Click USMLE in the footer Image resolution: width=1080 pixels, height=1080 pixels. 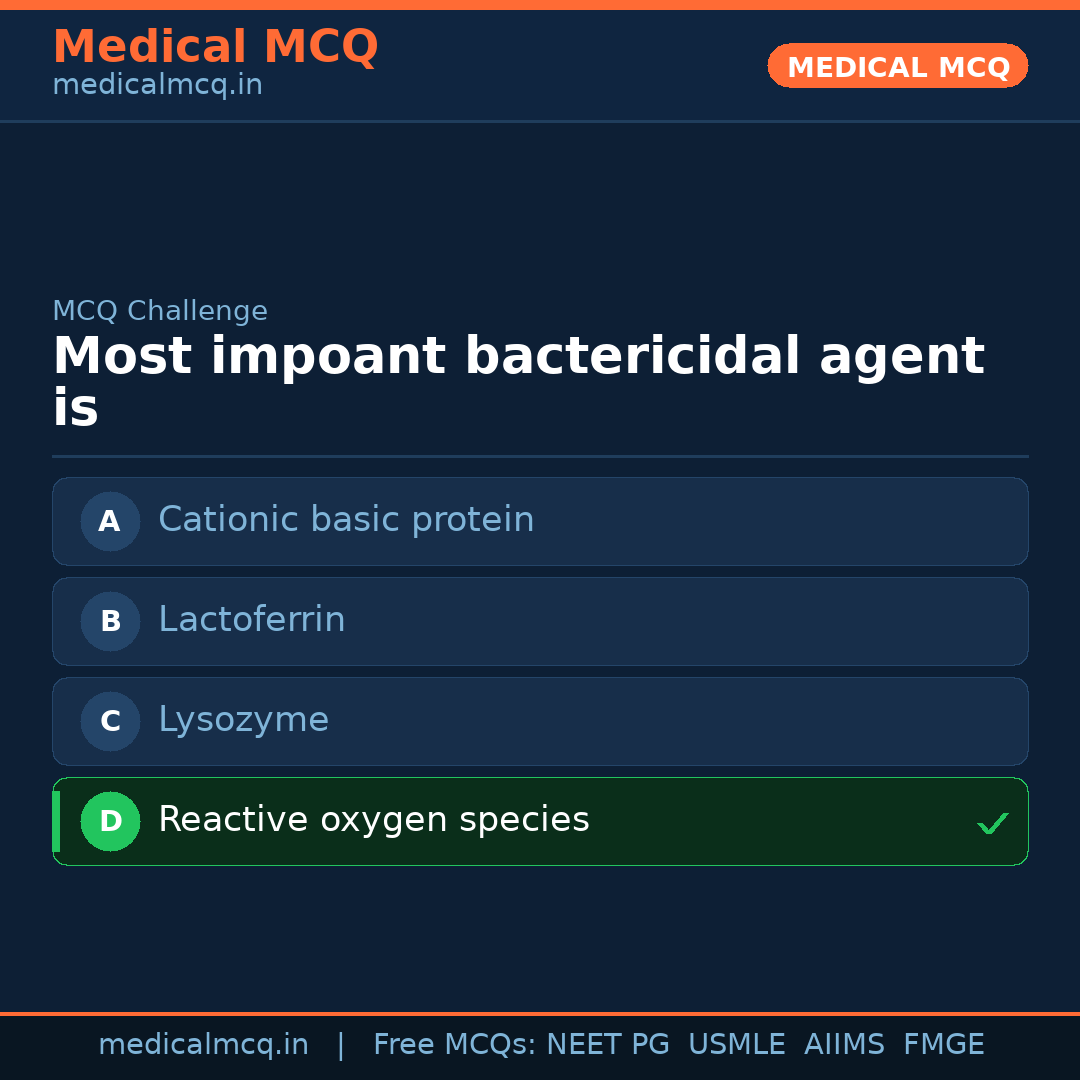tap(736, 1045)
